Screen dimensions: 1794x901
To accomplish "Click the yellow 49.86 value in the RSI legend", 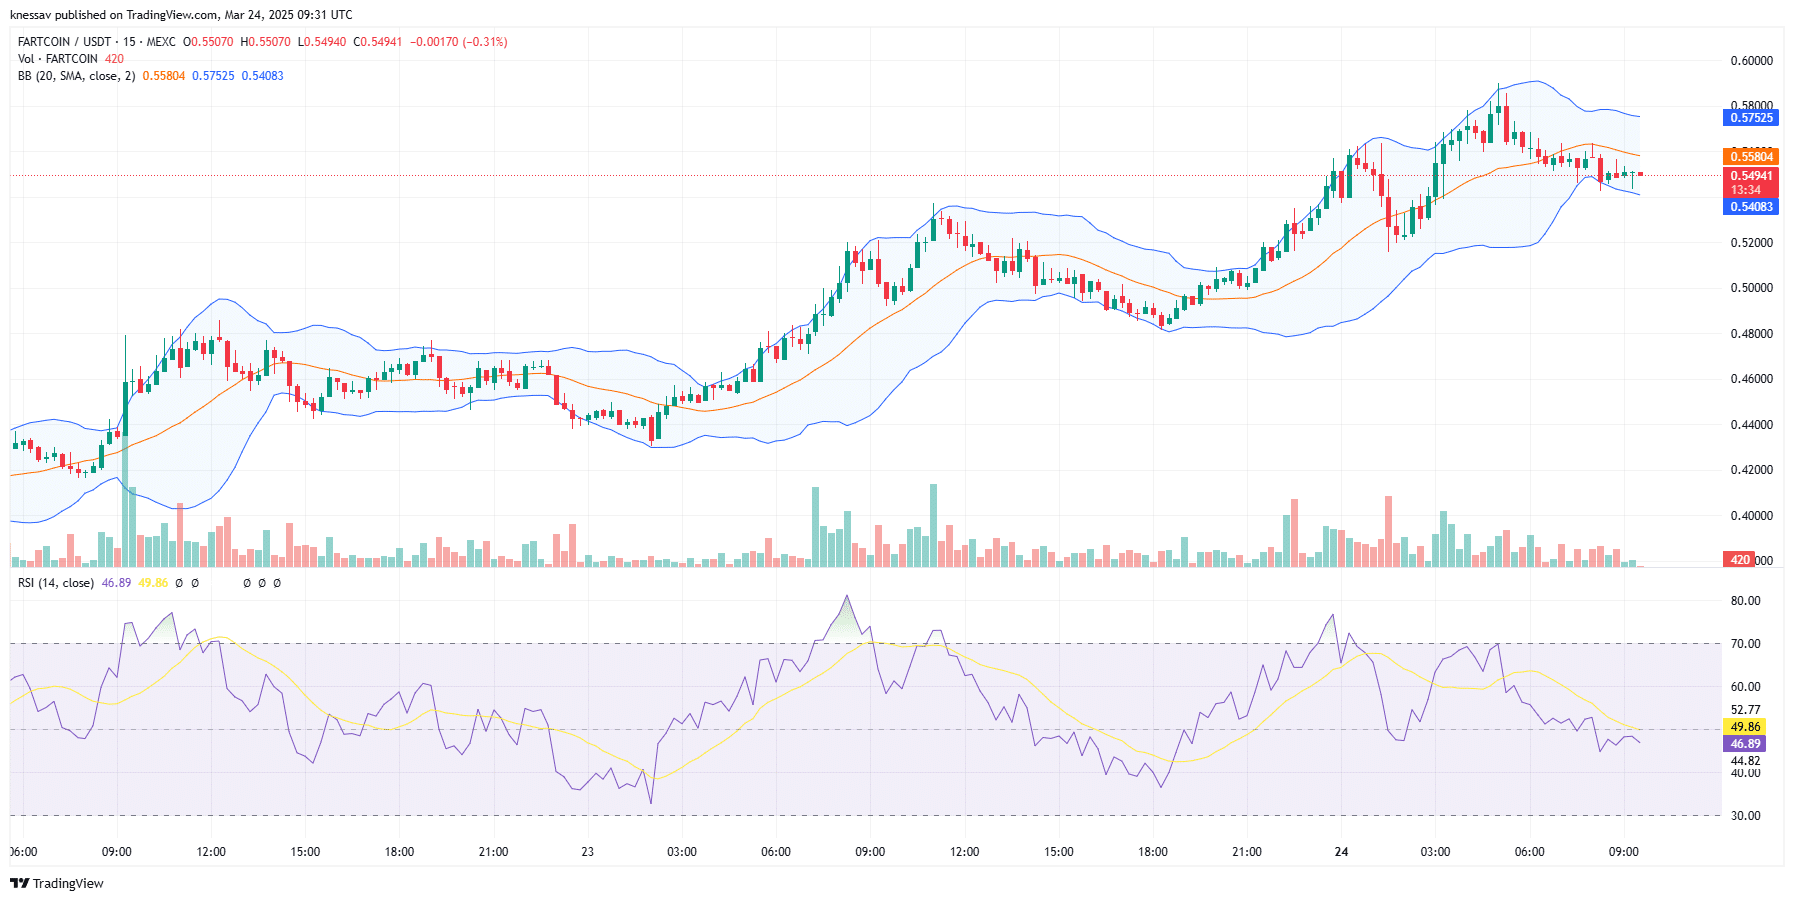I will [153, 583].
